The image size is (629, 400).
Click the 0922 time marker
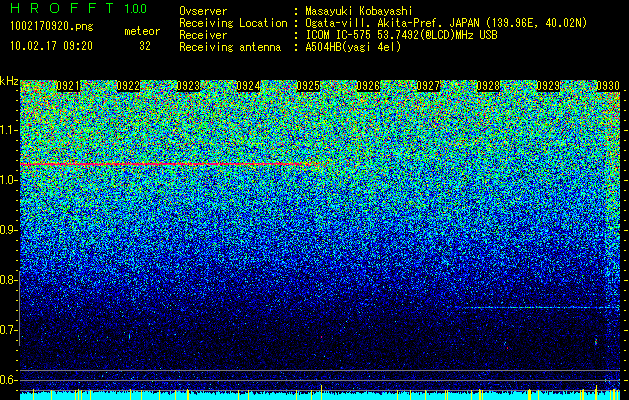click(x=128, y=86)
